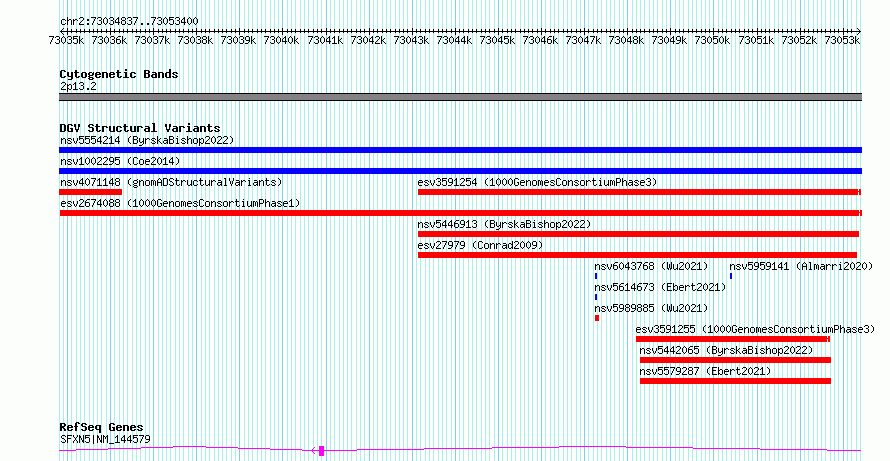
Task: Select the esv2674088 Phase1 red bar
Action: point(460,213)
